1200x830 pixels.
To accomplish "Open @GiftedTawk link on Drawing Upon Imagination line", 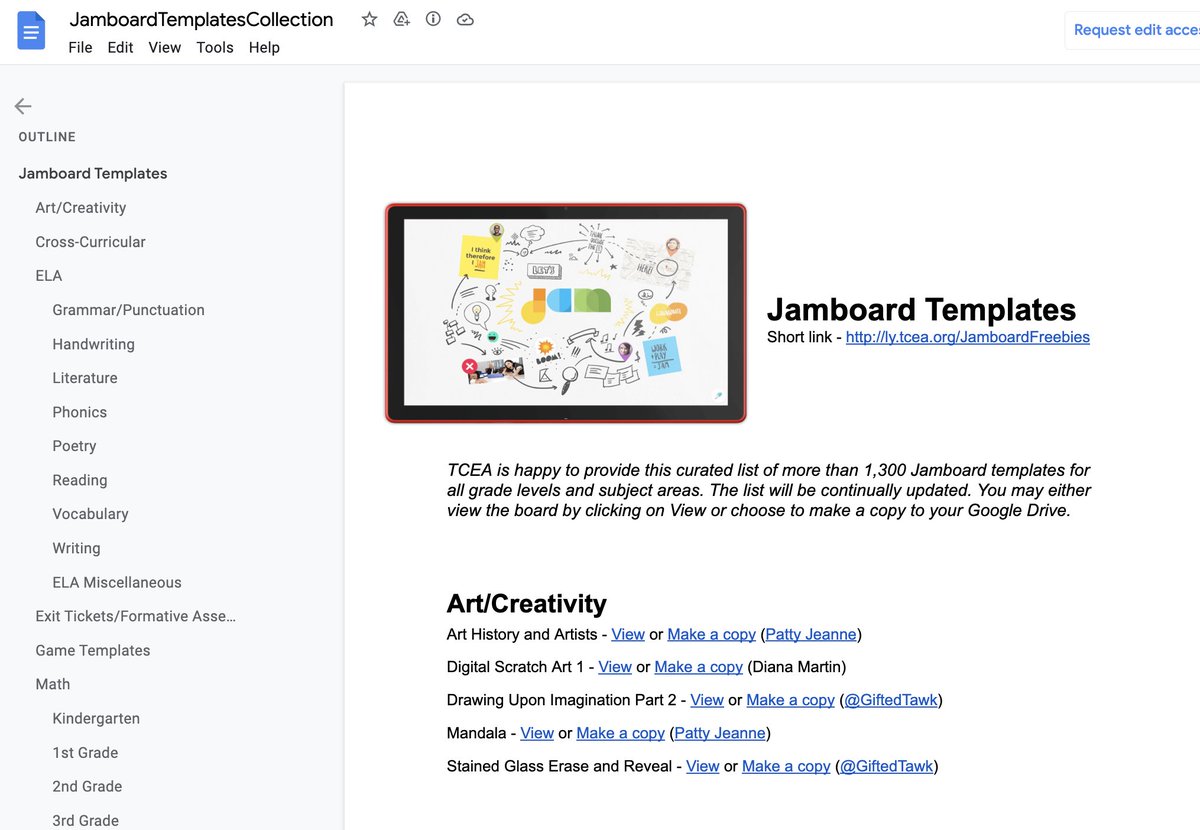I will pyautogui.click(x=891, y=700).
